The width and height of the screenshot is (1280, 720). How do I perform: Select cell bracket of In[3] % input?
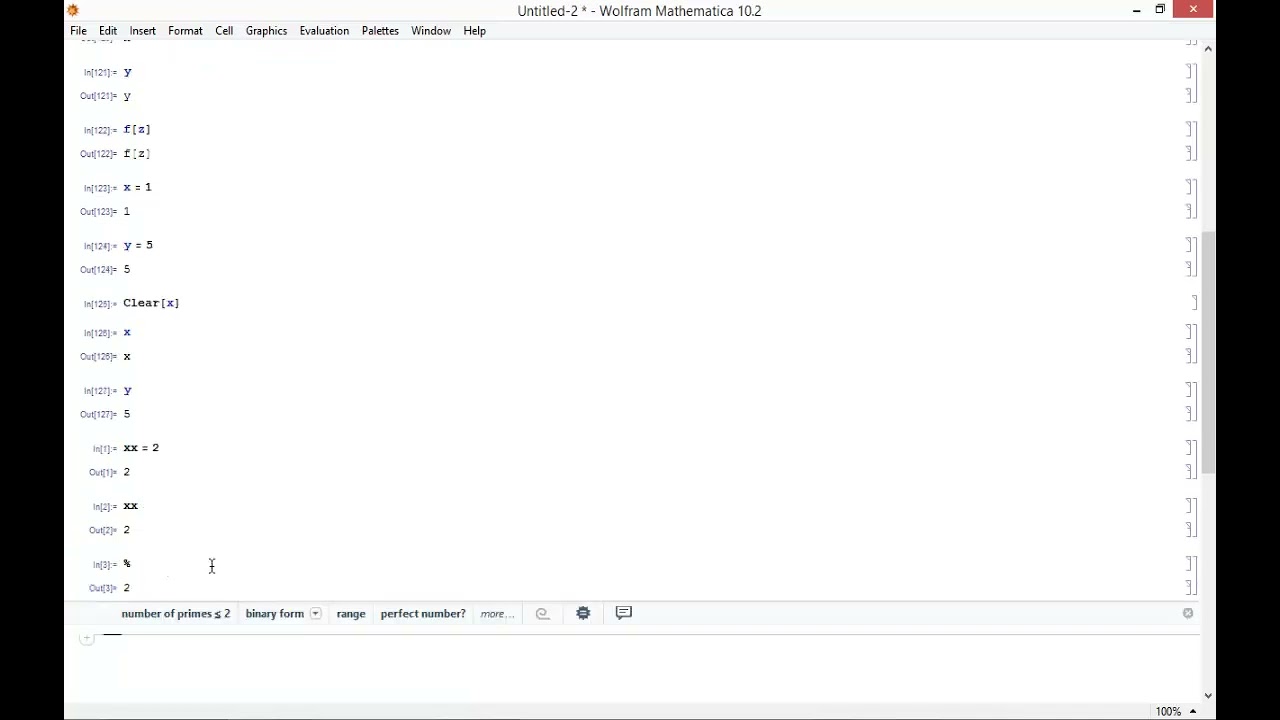point(1190,564)
